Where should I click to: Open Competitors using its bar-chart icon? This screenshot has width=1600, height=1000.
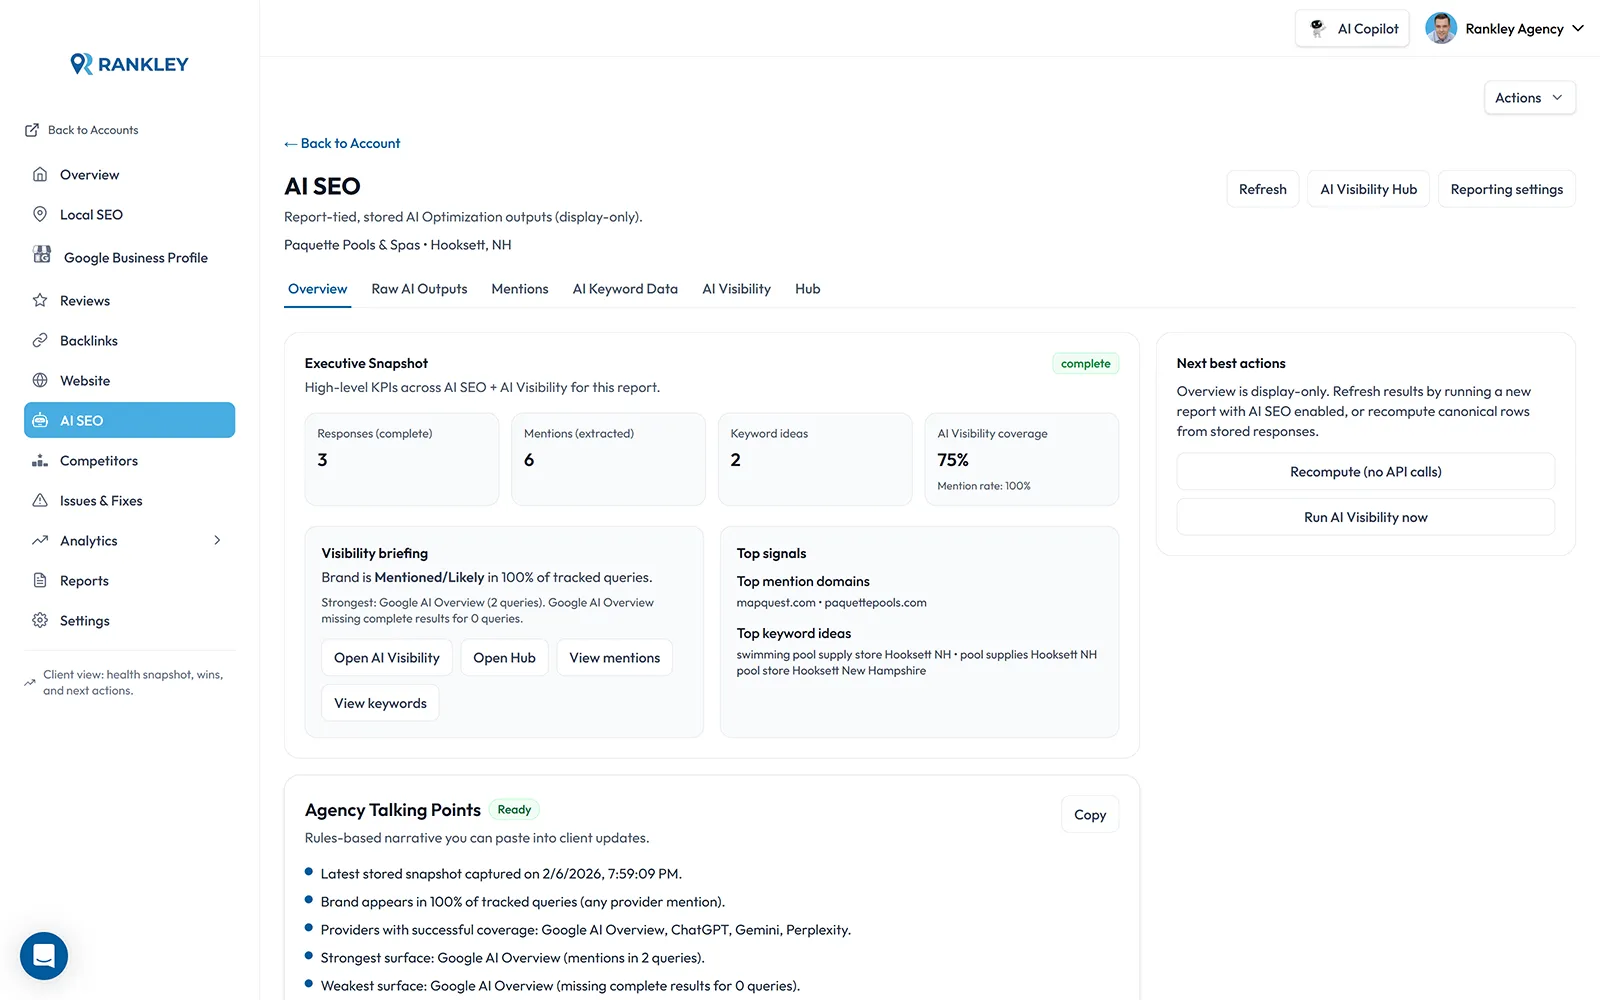point(40,460)
